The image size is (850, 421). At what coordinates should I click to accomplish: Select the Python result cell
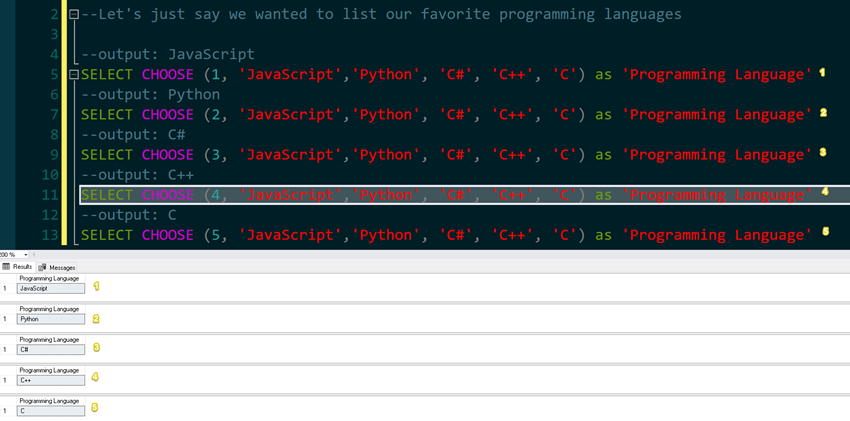50,319
